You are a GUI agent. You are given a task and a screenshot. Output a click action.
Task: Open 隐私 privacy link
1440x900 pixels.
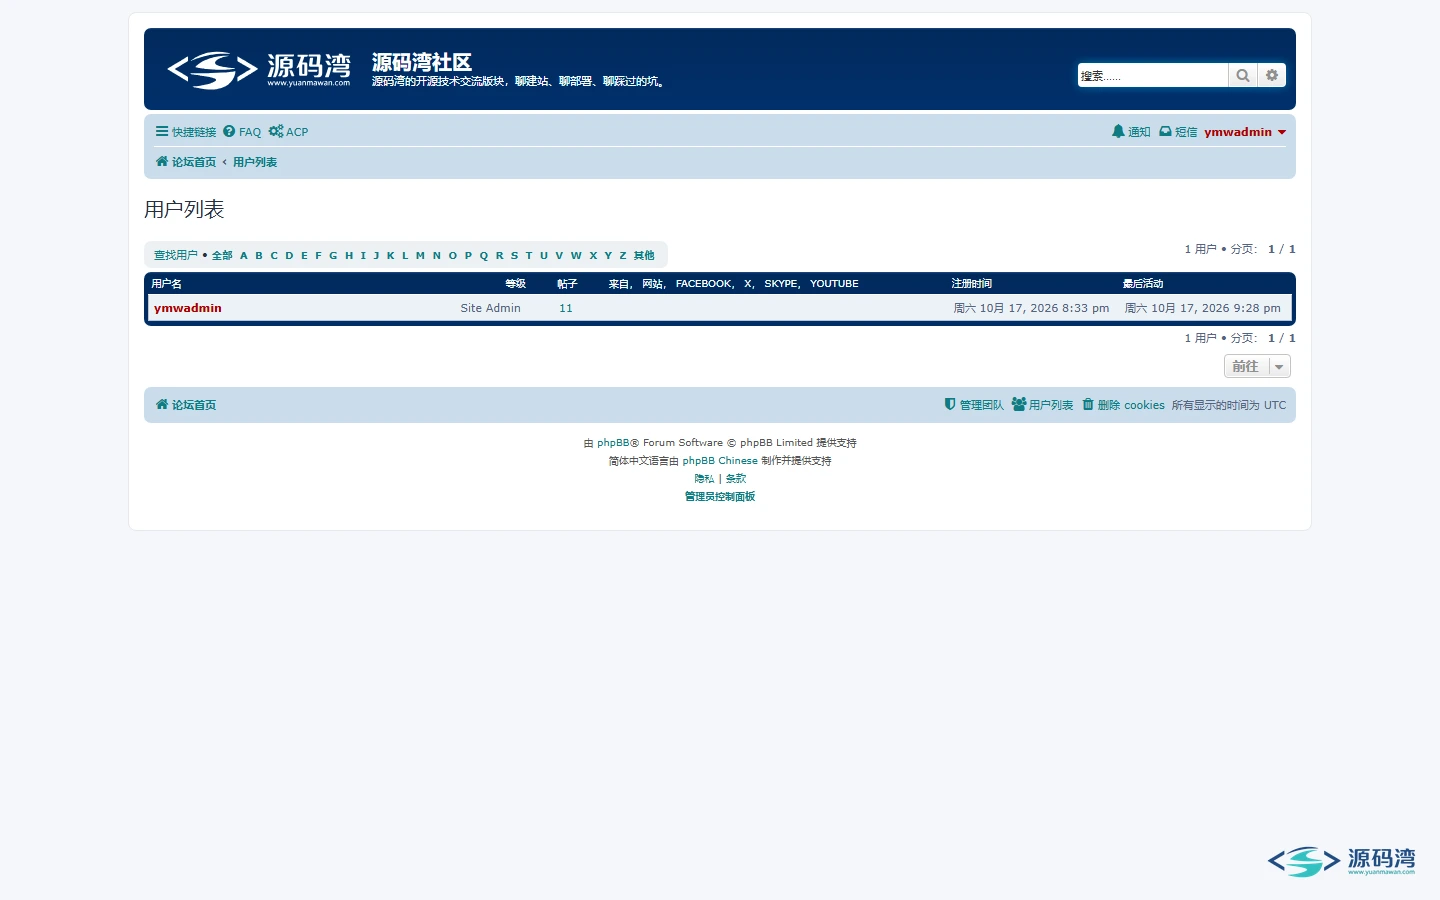704,479
